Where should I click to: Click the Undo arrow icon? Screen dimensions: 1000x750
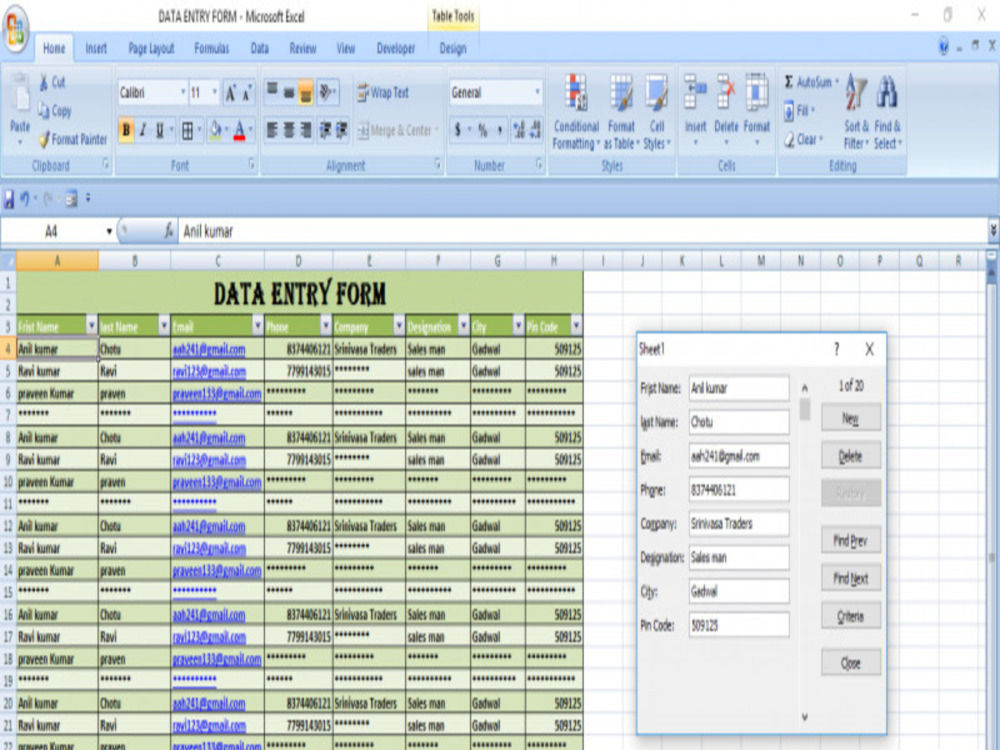pos(25,199)
